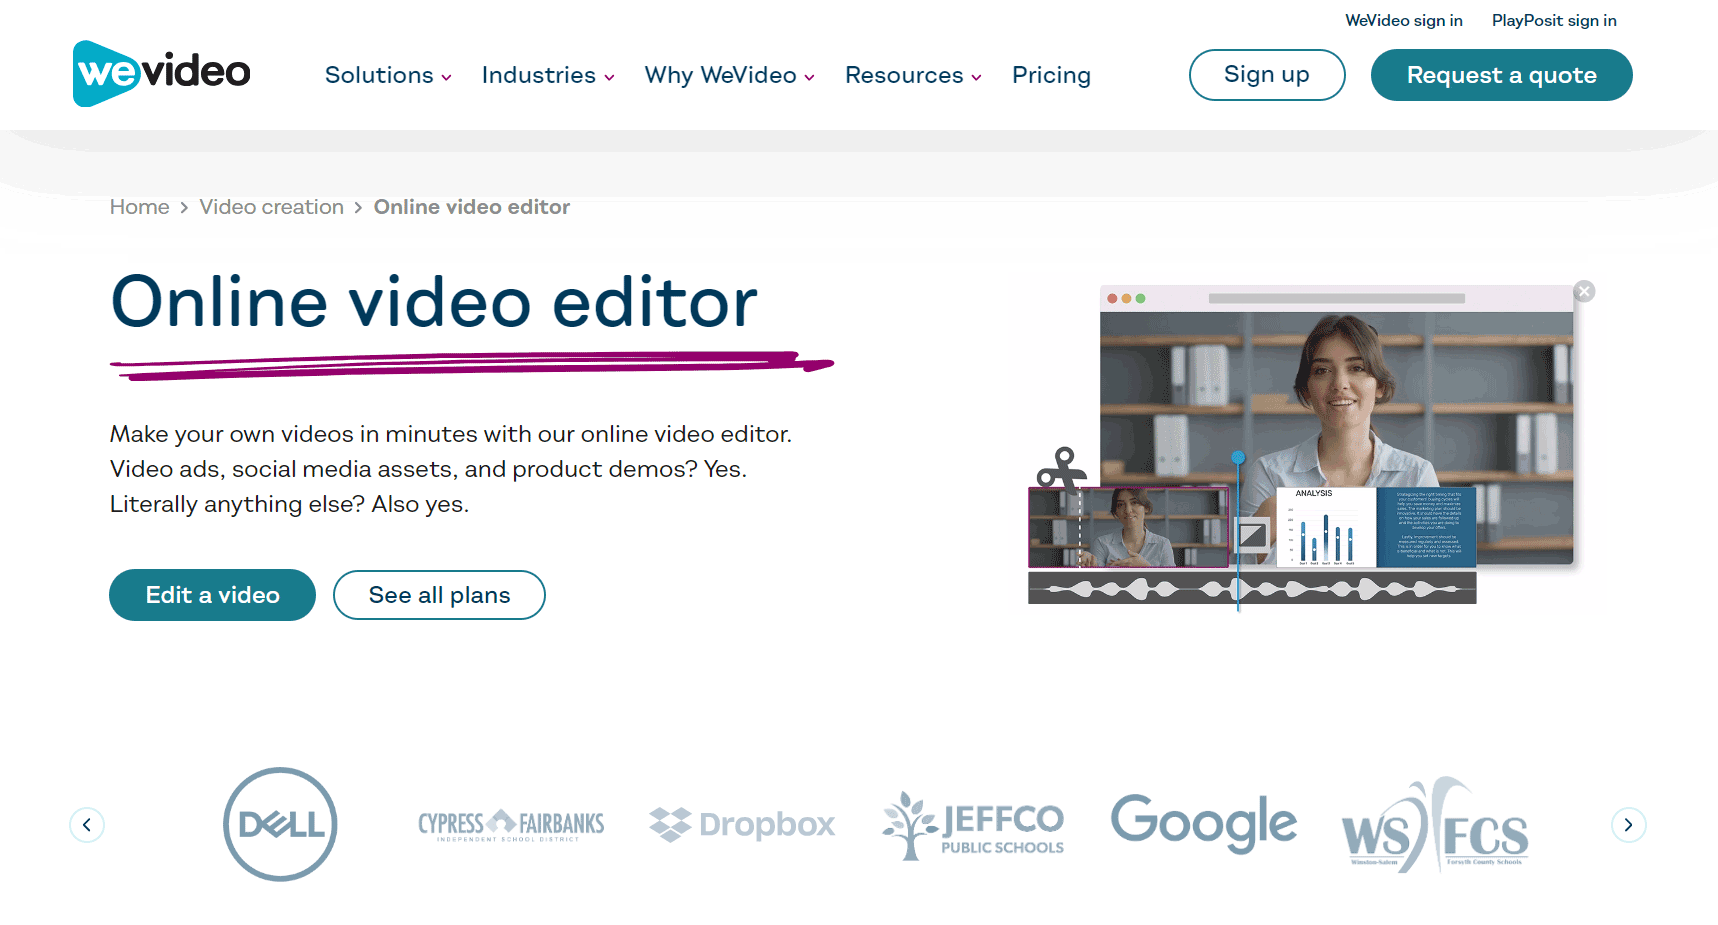Show previous logos in carousel
This screenshot has height=925, width=1718.
tap(87, 825)
